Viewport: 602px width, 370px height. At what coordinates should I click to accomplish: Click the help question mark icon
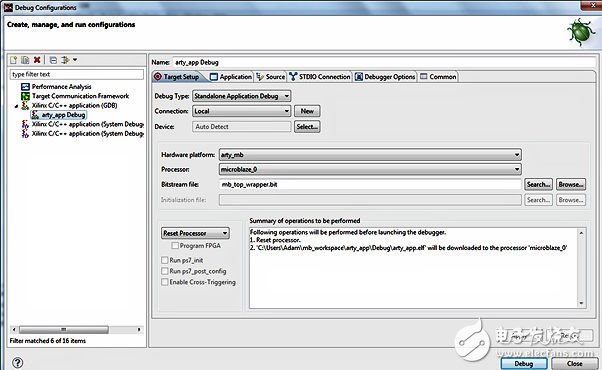tap(17, 362)
